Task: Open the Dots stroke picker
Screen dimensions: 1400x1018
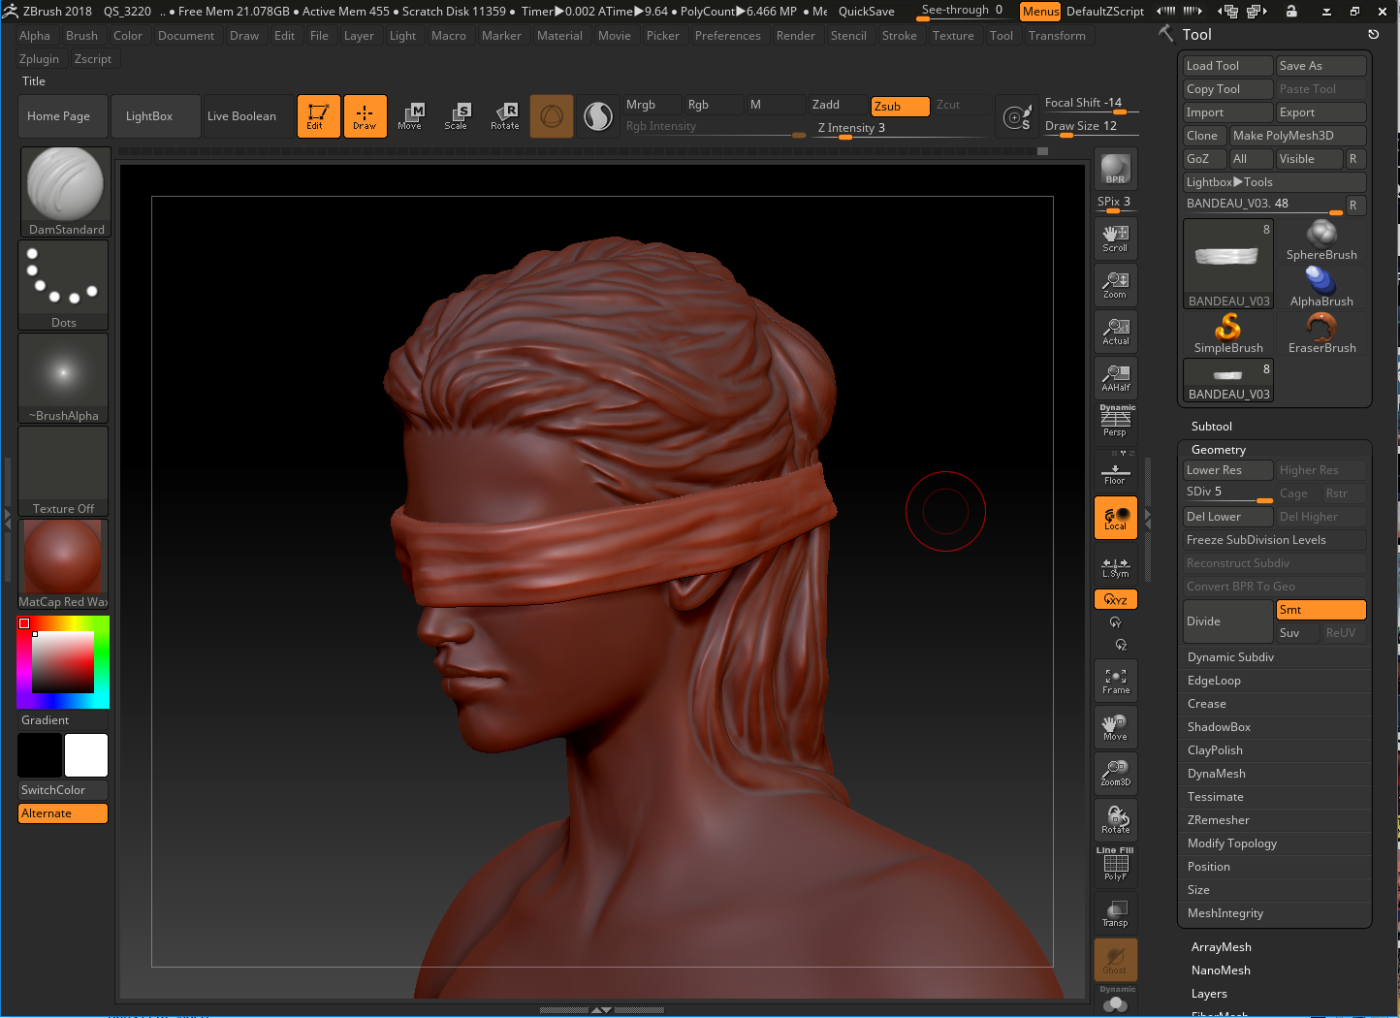Action: tap(64, 285)
